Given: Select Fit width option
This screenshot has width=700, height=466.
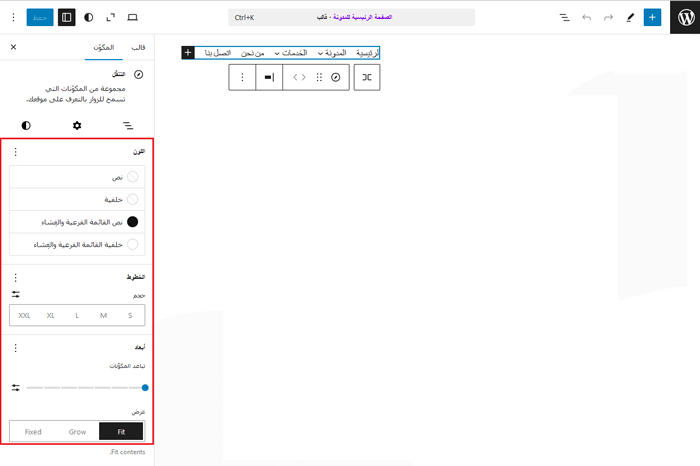Looking at the screenshot, I should [121, 432].
